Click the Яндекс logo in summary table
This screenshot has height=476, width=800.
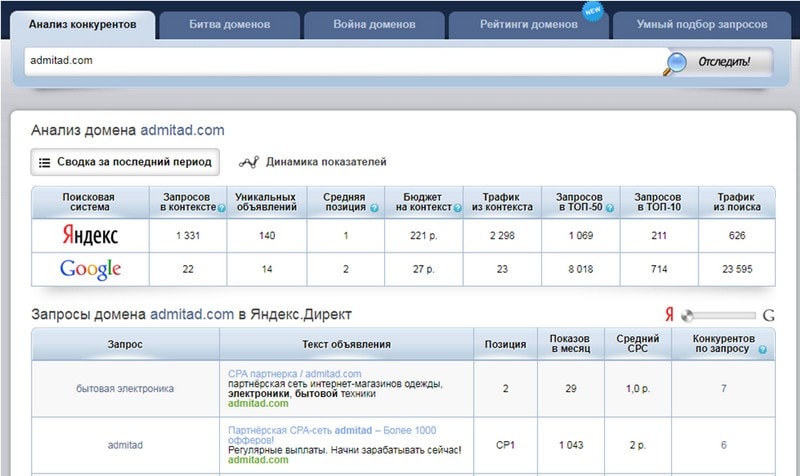click(90, 236)
